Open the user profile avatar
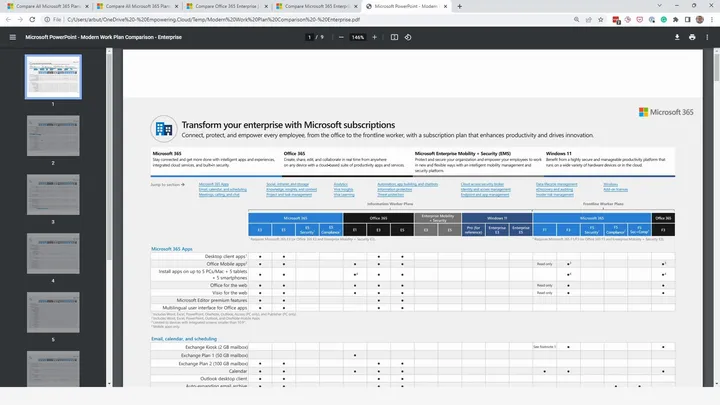Image resolution: width=720 pixels, height=405 pixels. [x=700, y=20]
